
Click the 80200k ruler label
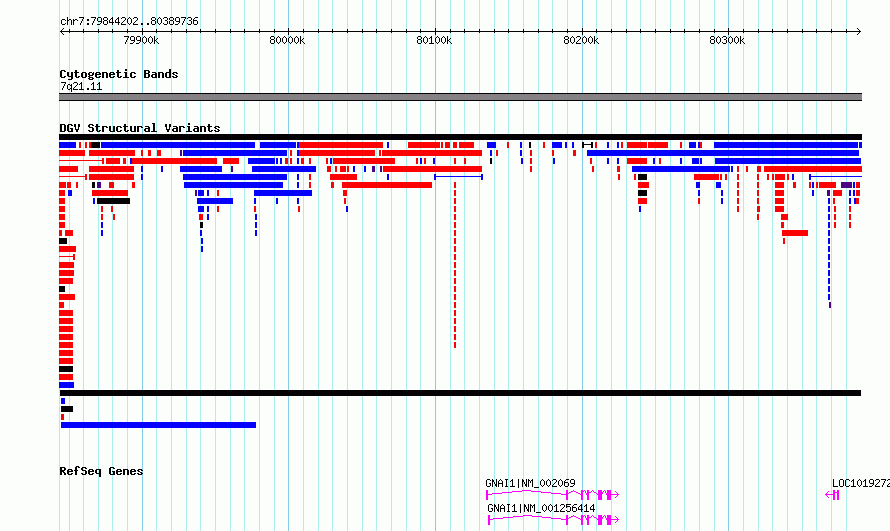[x=581, y=40]
